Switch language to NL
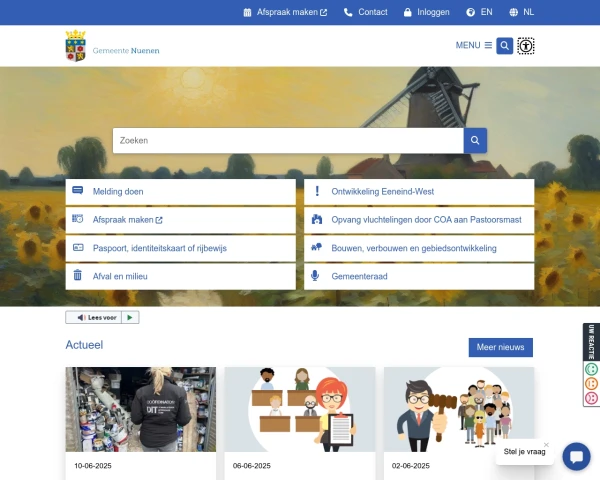600x480 pixels. click(x=528, y=12)
